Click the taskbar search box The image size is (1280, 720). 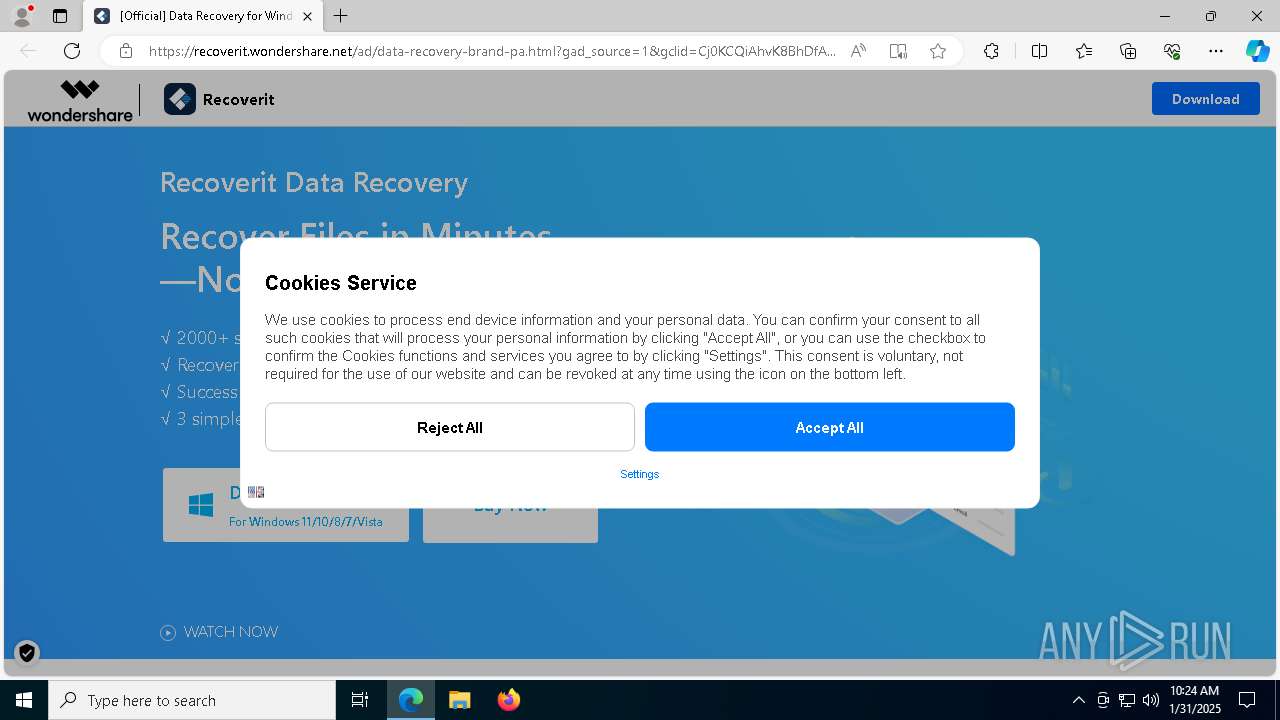pos(192,700)
